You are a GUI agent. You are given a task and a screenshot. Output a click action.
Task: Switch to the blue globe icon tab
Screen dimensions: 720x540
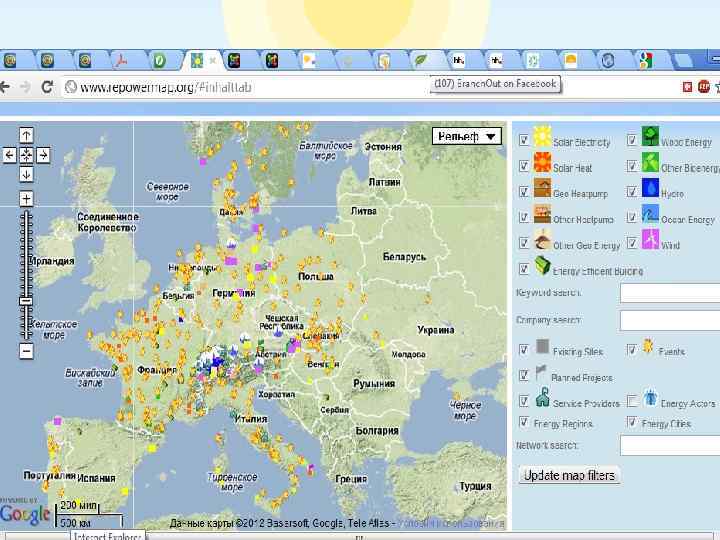tap(608, 61)
